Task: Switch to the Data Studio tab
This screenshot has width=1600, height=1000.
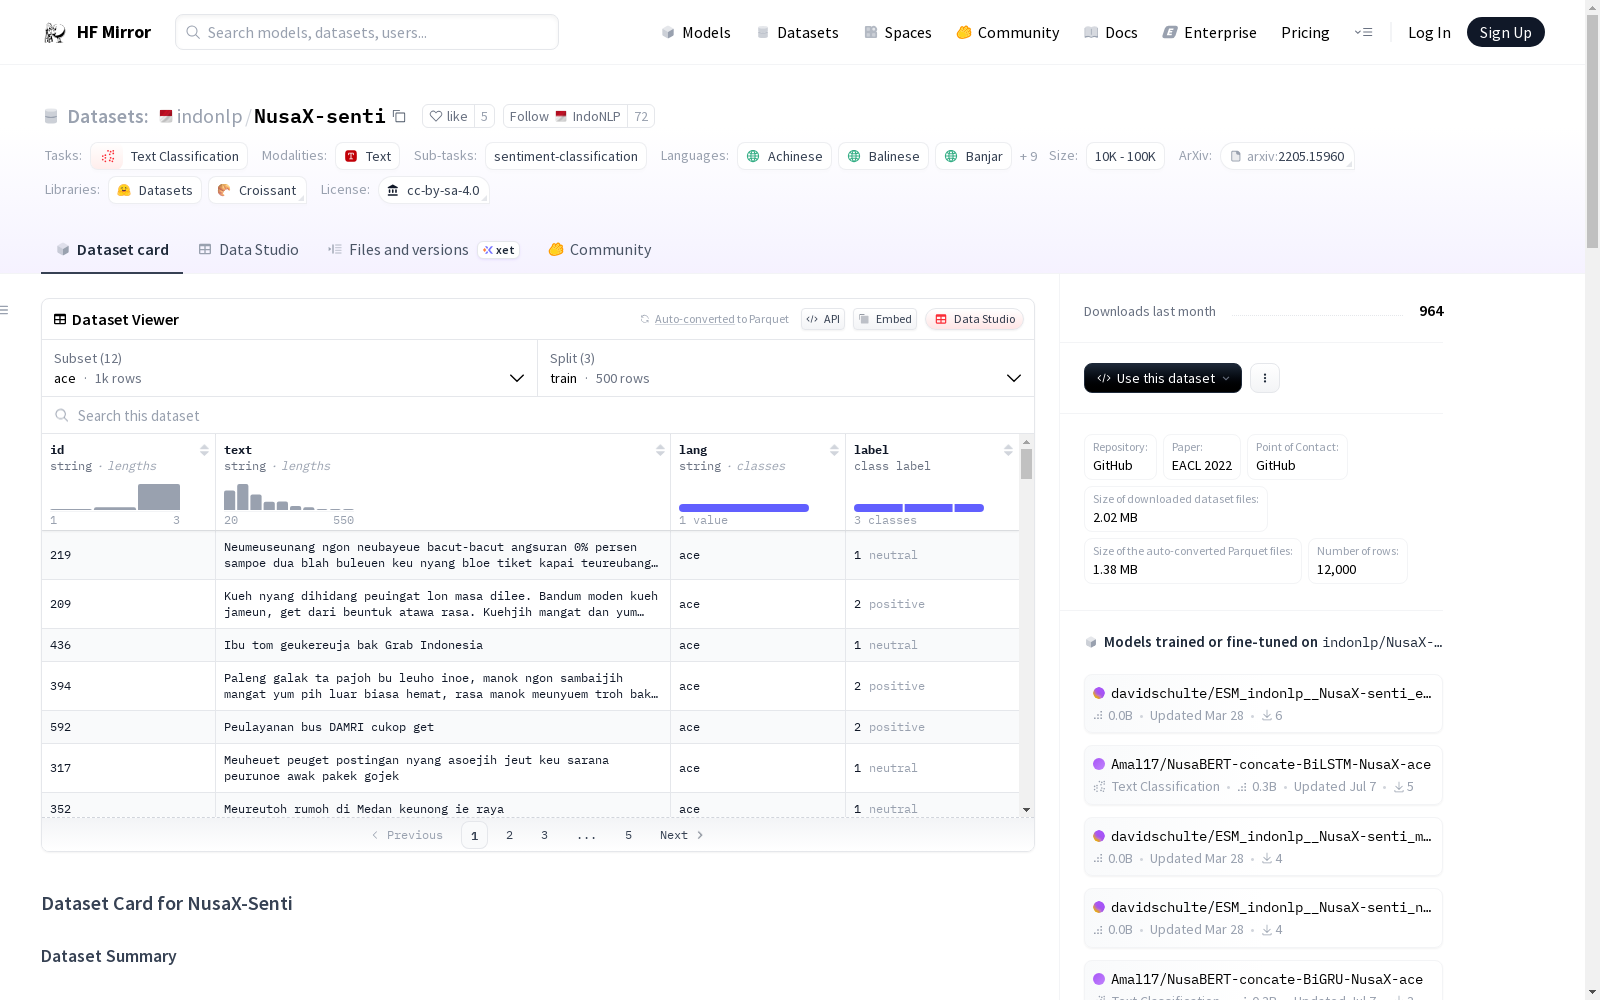Action: tap(249, 250)
